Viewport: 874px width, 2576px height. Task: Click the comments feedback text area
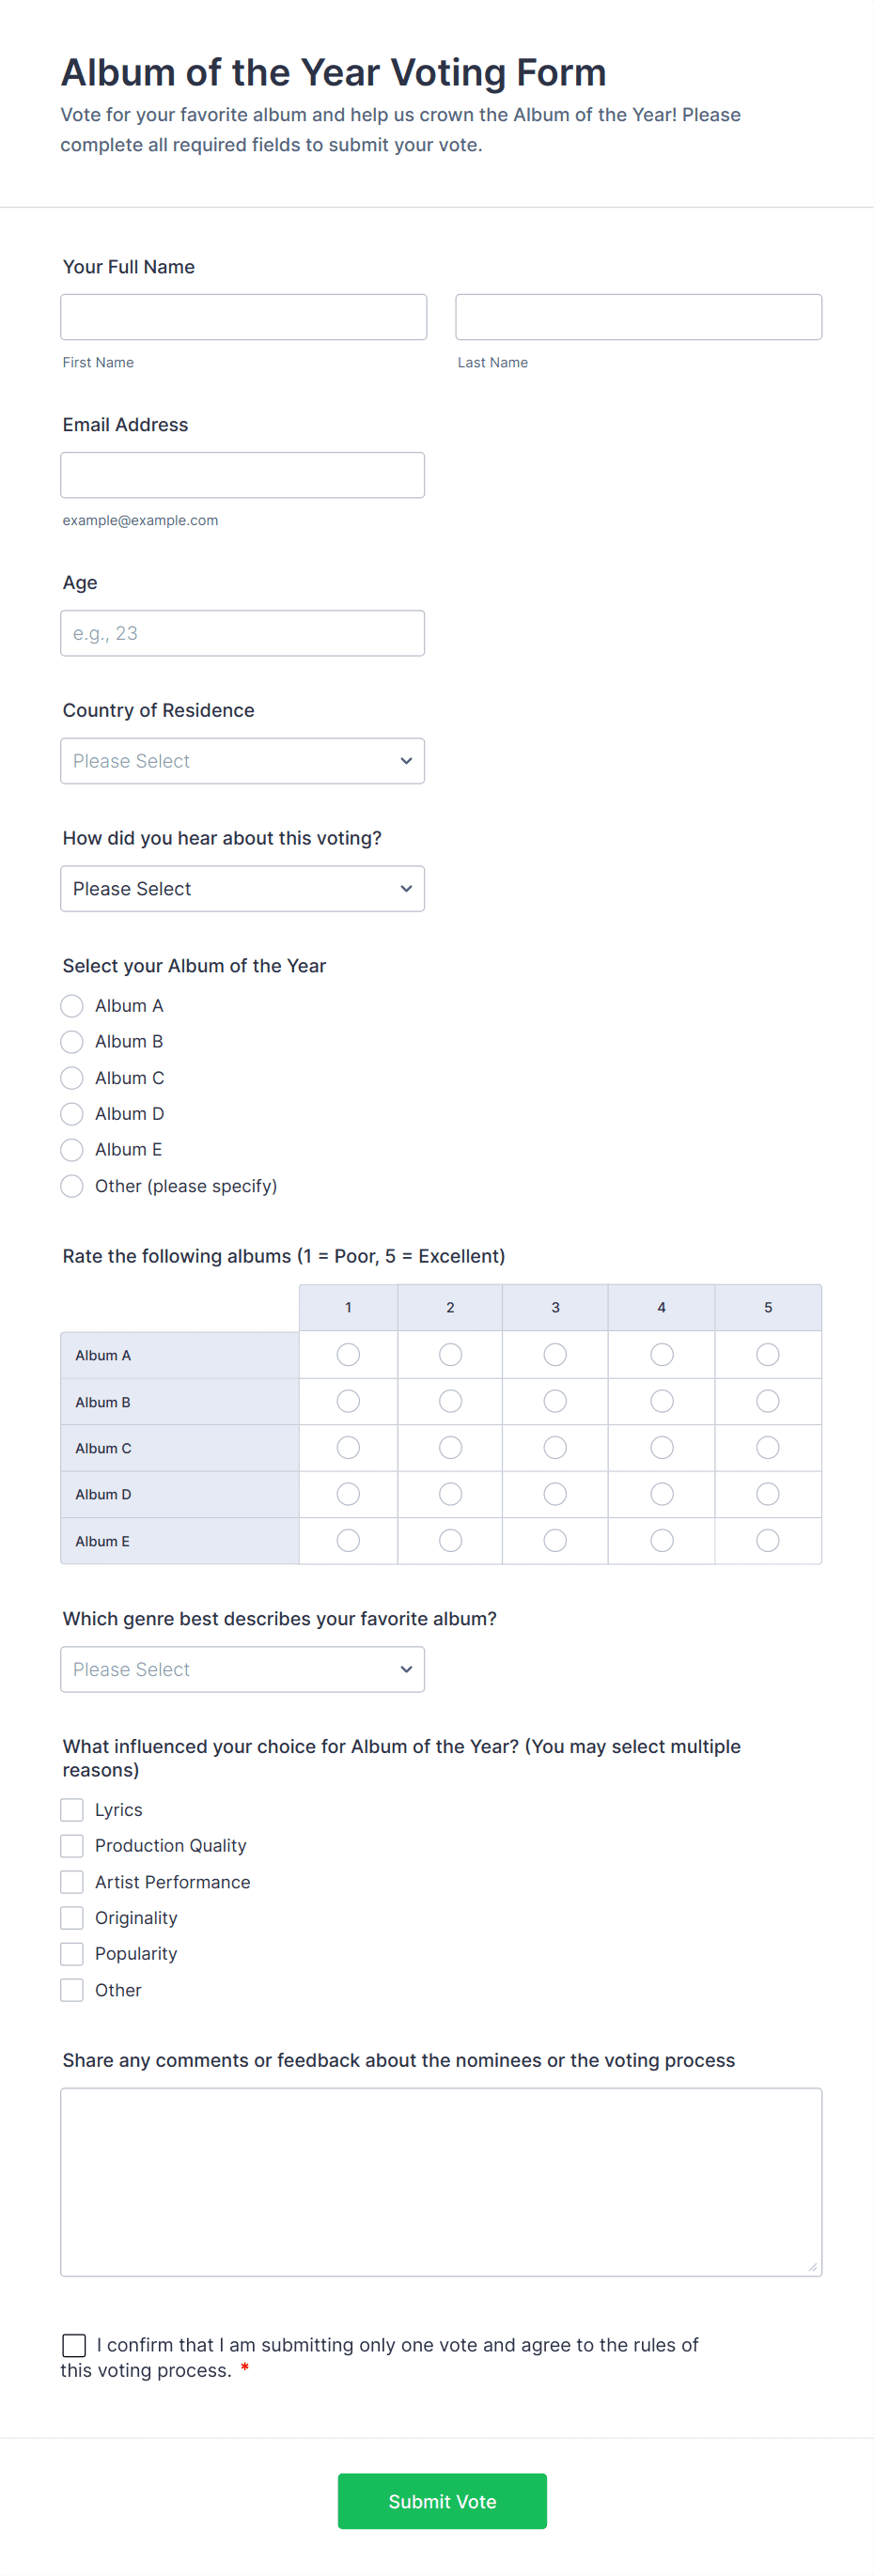441,2181
